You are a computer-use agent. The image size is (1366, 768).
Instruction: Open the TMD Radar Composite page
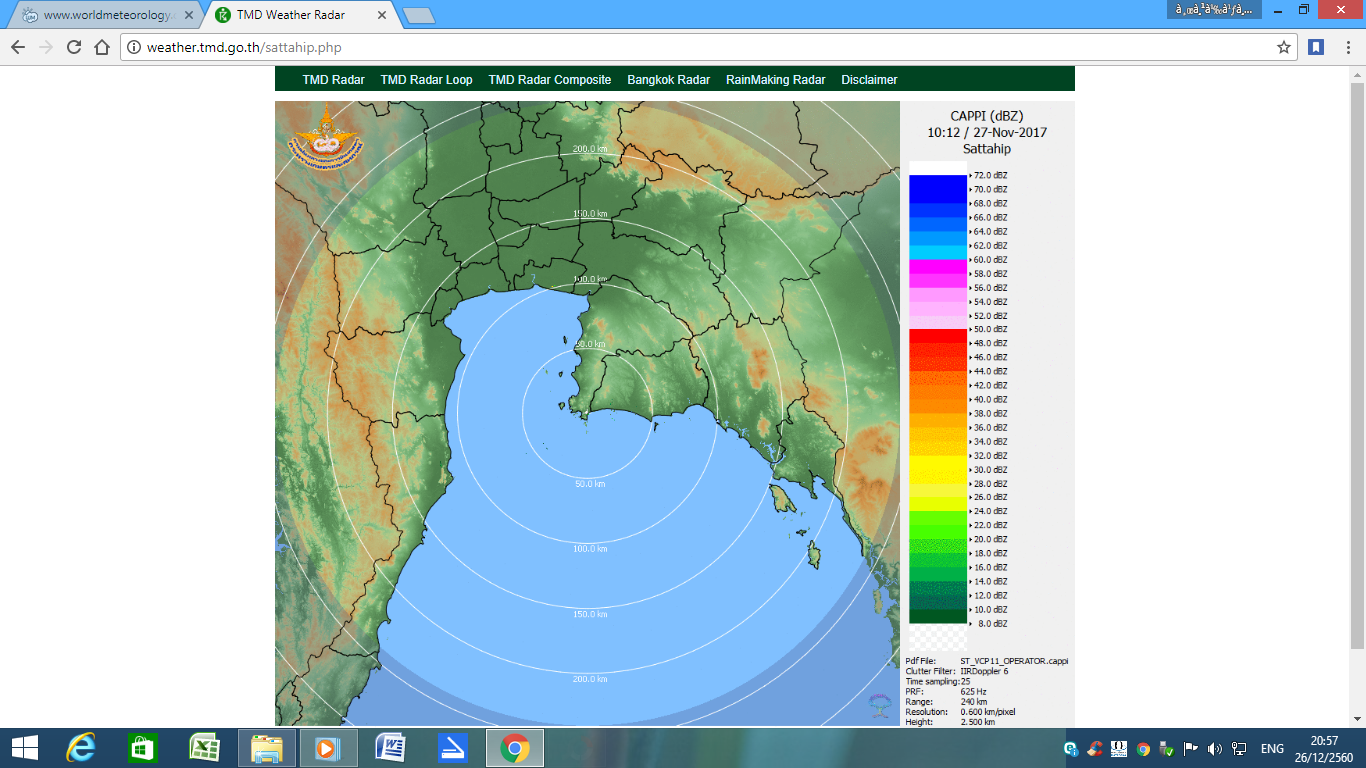(549, 80)
